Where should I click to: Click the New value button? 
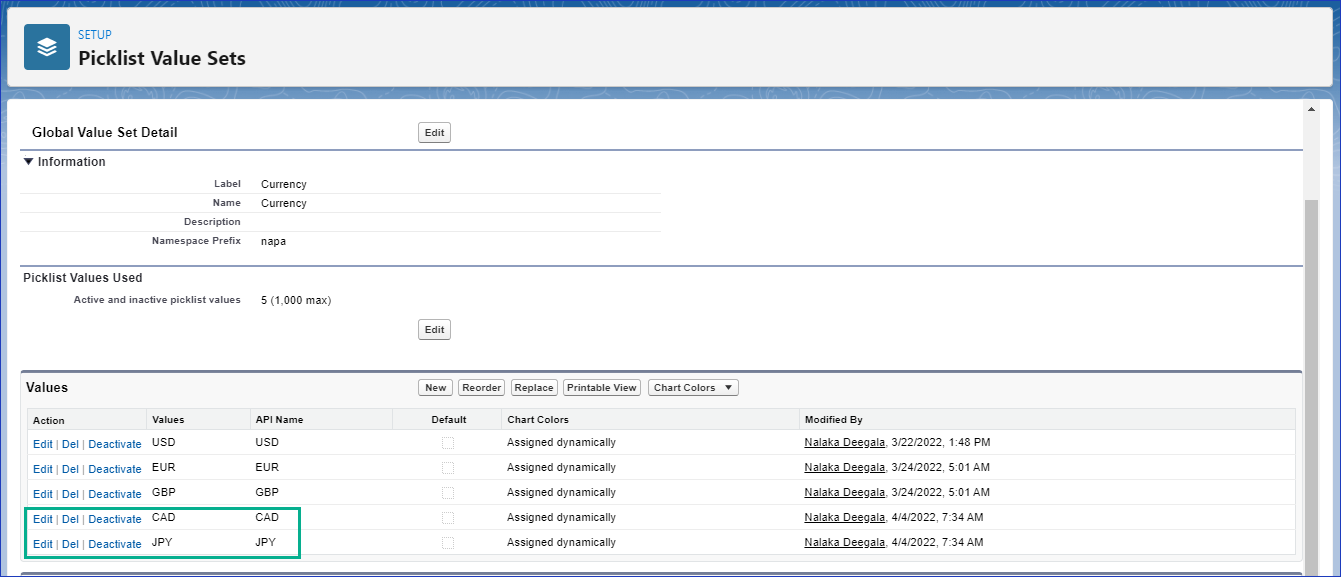tap(435, 388)
